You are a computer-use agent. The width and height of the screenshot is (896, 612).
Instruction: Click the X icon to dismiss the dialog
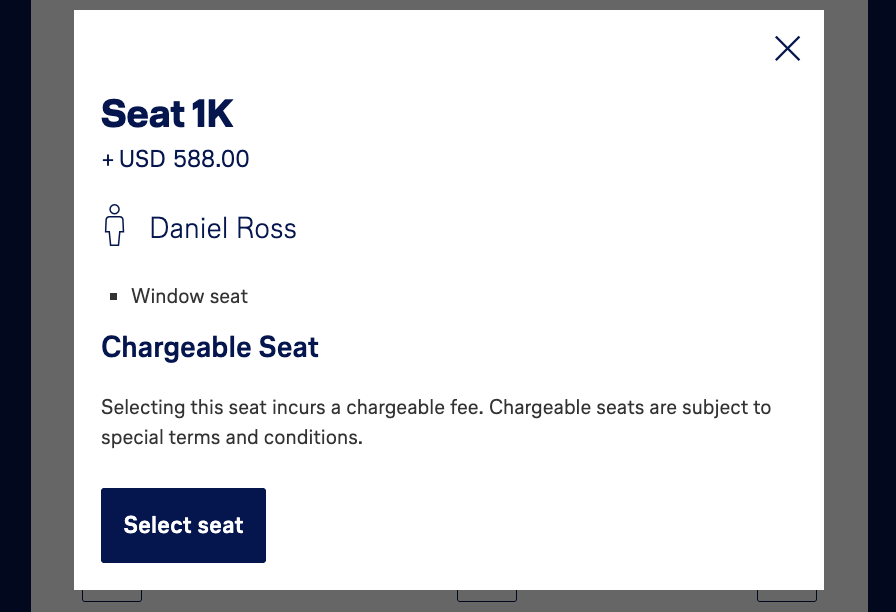coord(787,48)
